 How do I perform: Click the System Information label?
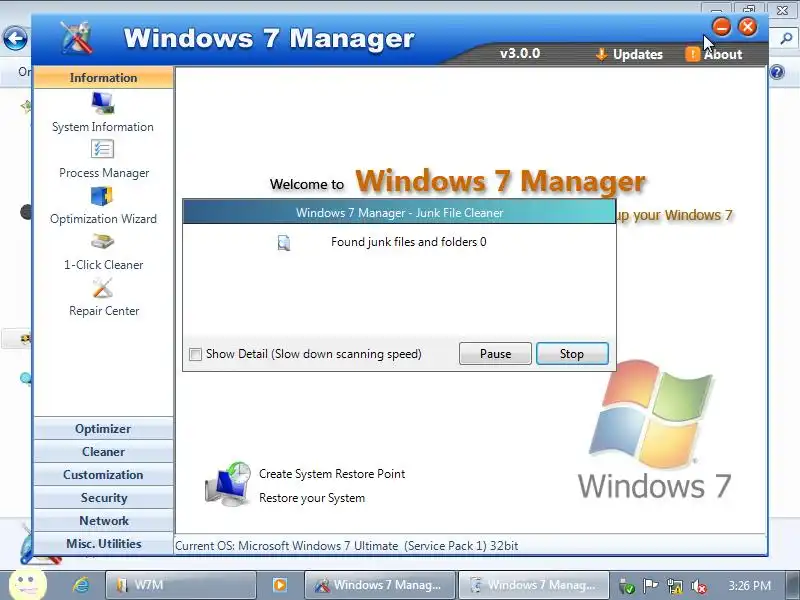pos(103,127)
